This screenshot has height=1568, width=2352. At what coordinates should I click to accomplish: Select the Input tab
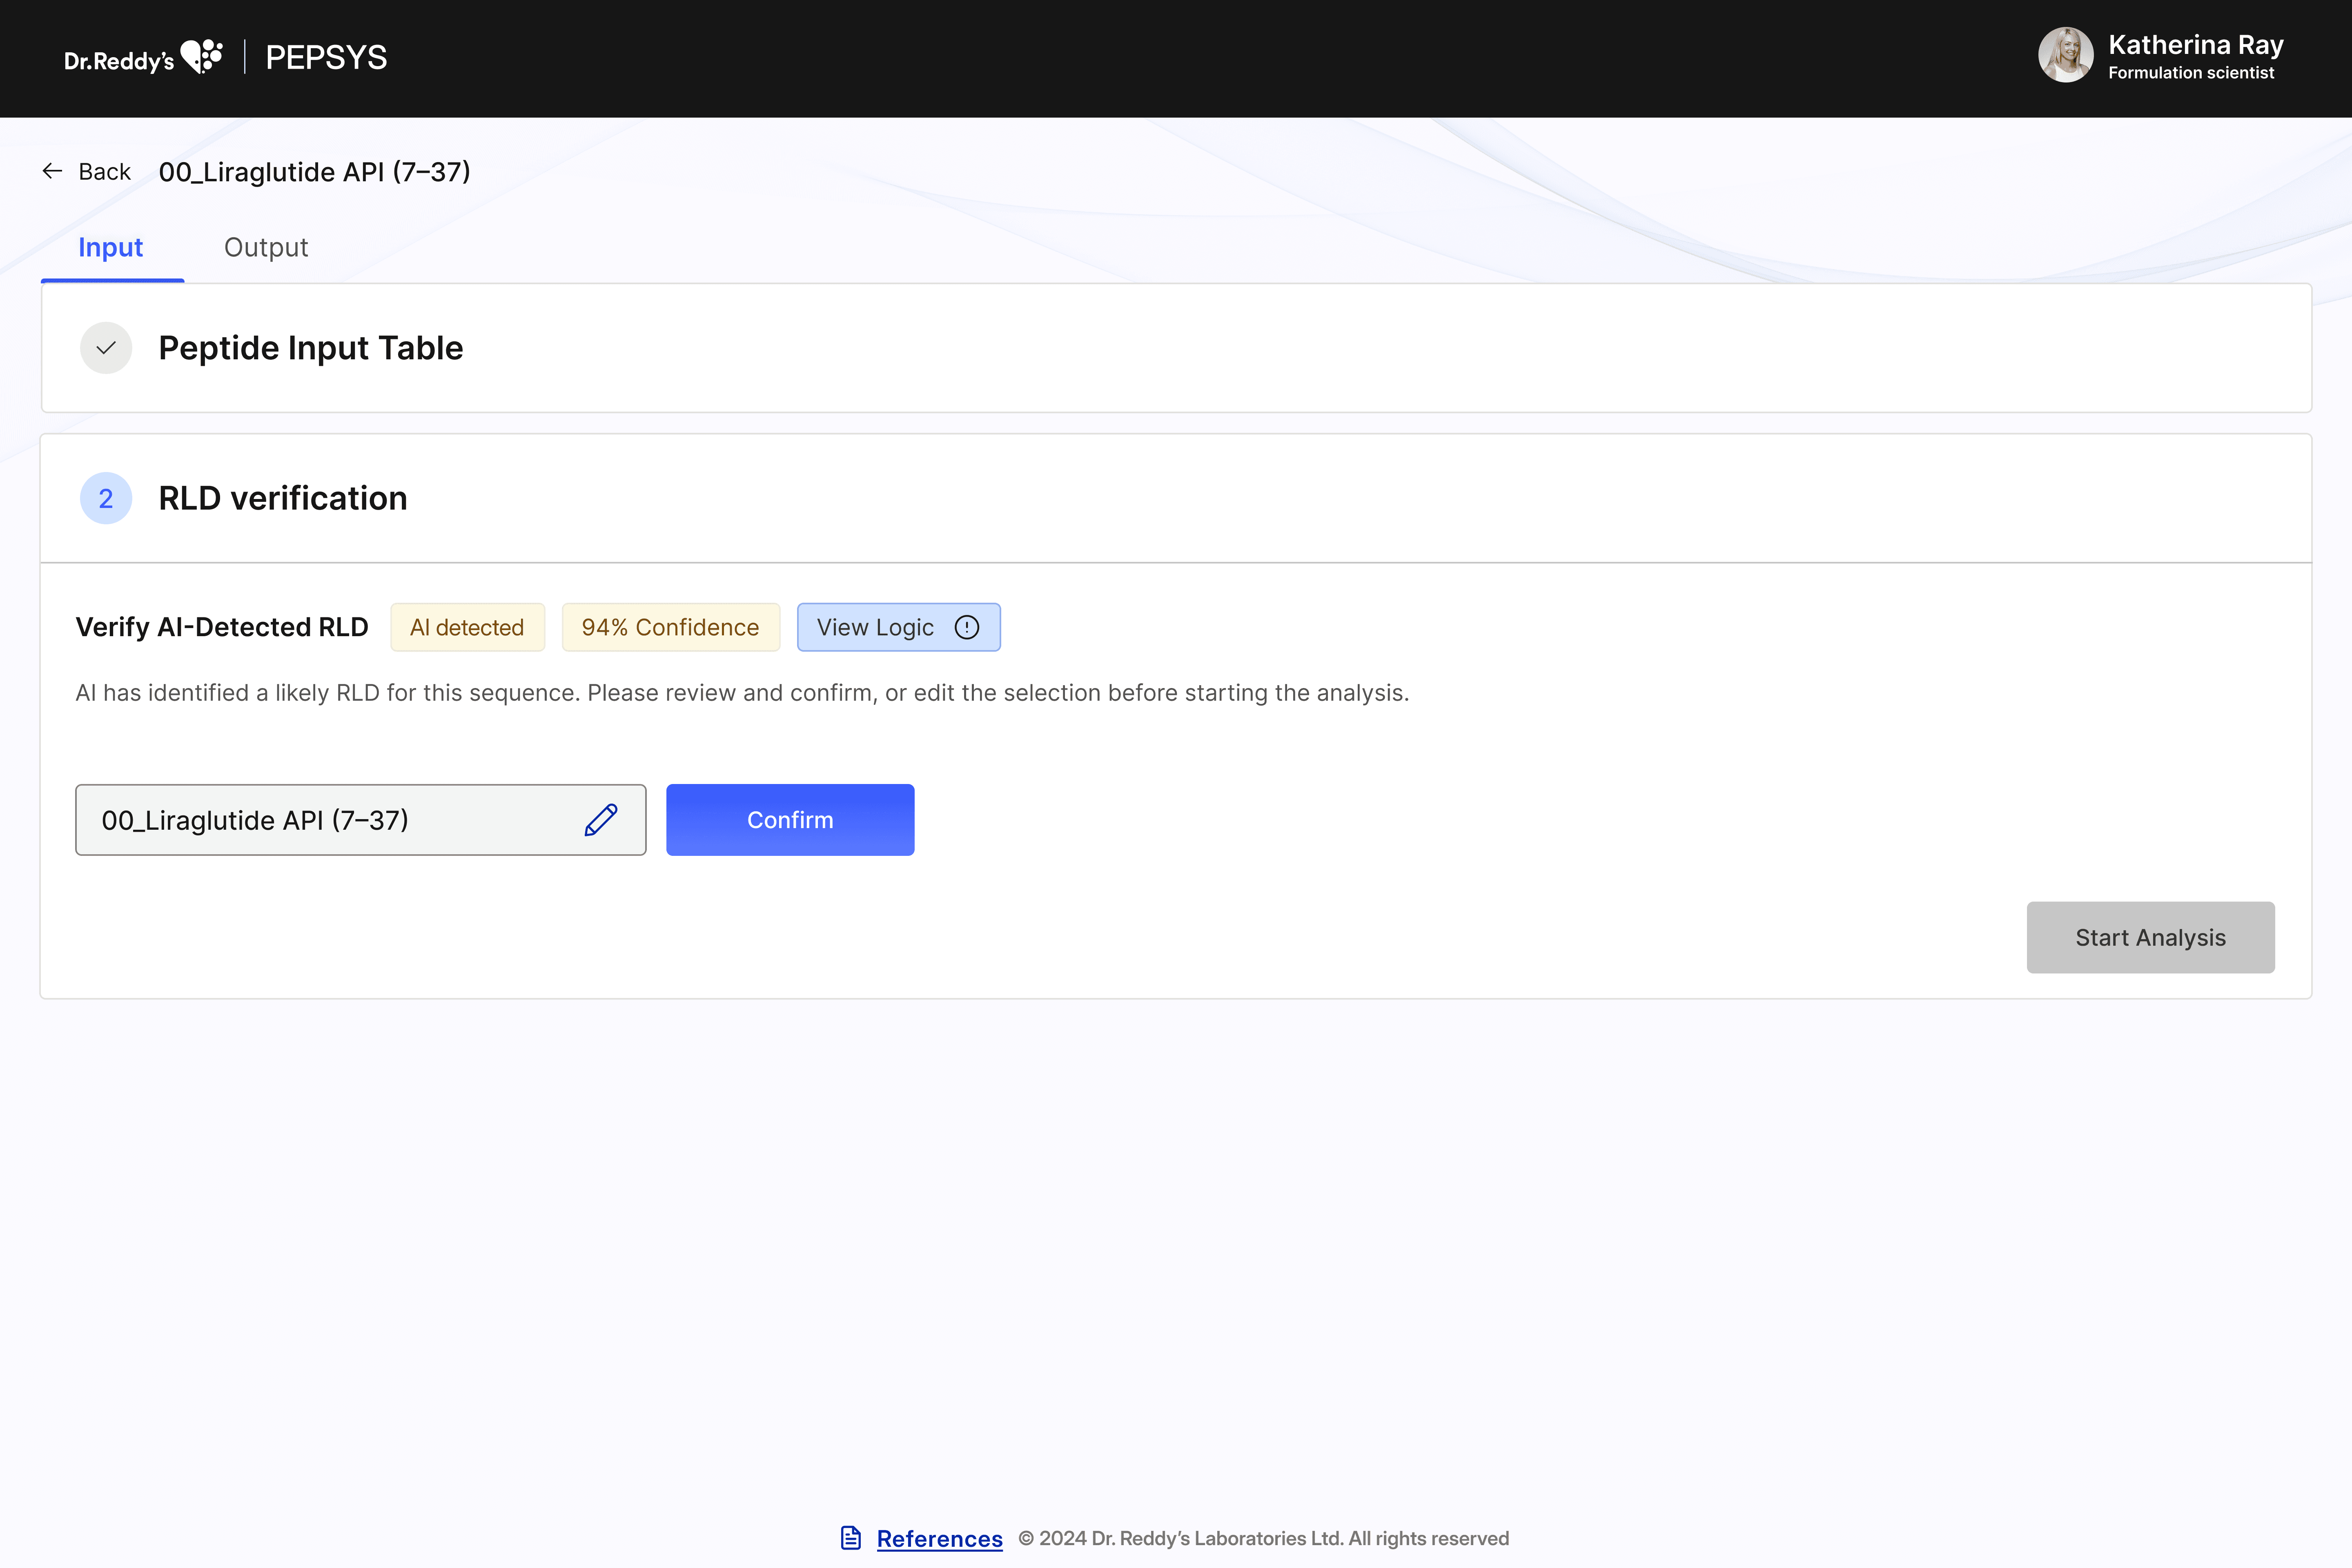click(111, 247)
